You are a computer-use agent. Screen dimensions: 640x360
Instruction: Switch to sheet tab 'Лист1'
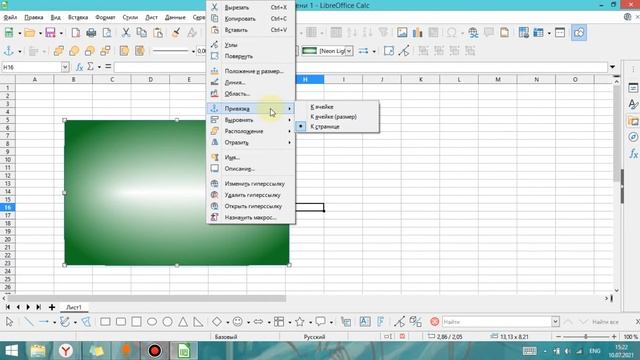(x=74, y=307)
